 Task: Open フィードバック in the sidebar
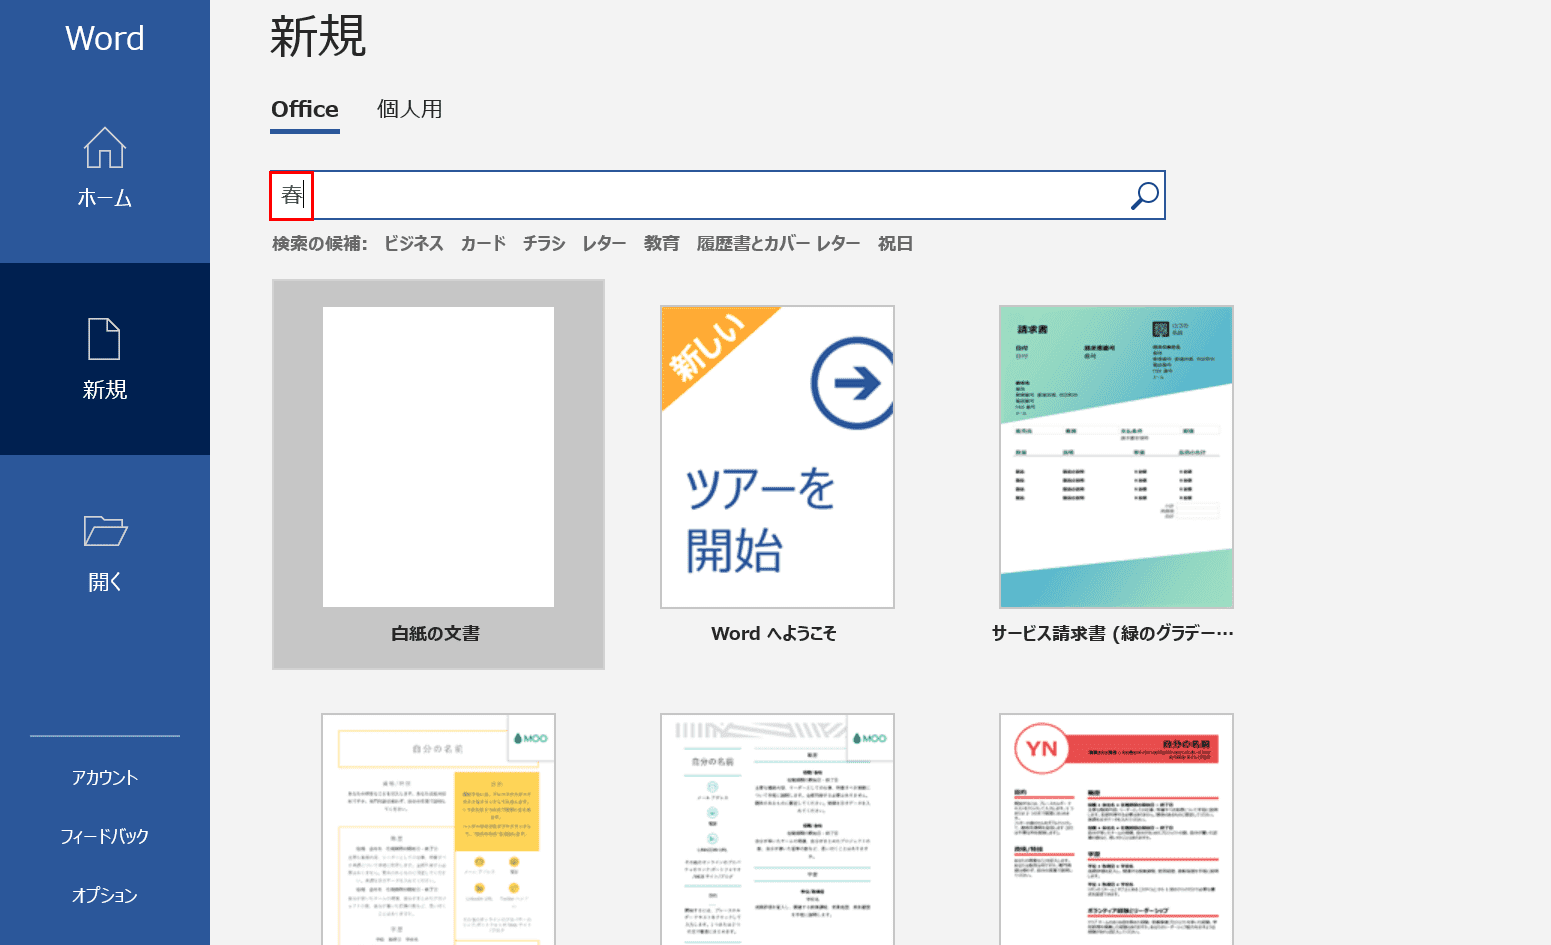tap(105, 836)
